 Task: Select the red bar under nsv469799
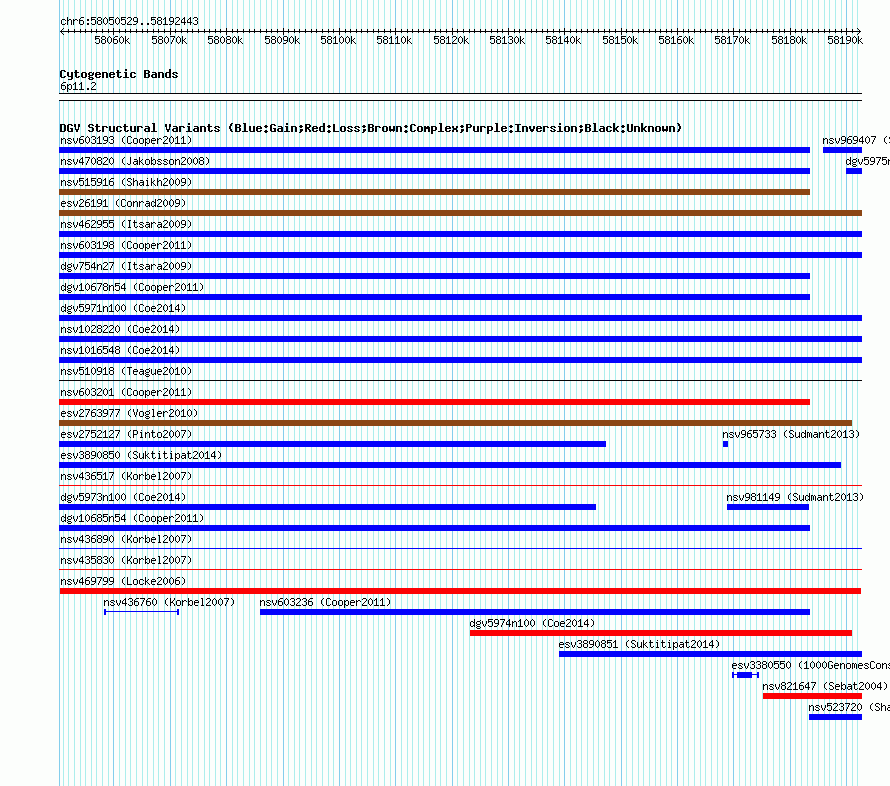click(x=460, y=591)
